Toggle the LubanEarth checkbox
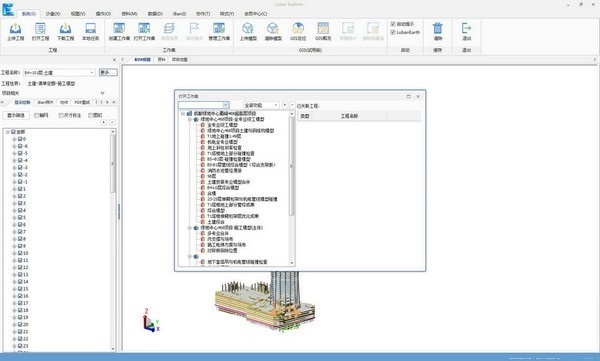600x361 pixels. pyautogui.click(x=393, y=33)
